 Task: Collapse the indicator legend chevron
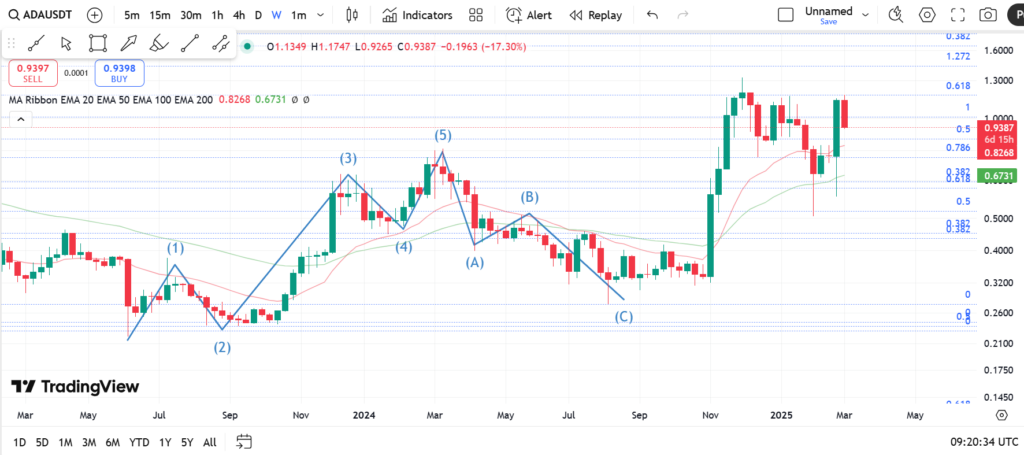(17, 119)
